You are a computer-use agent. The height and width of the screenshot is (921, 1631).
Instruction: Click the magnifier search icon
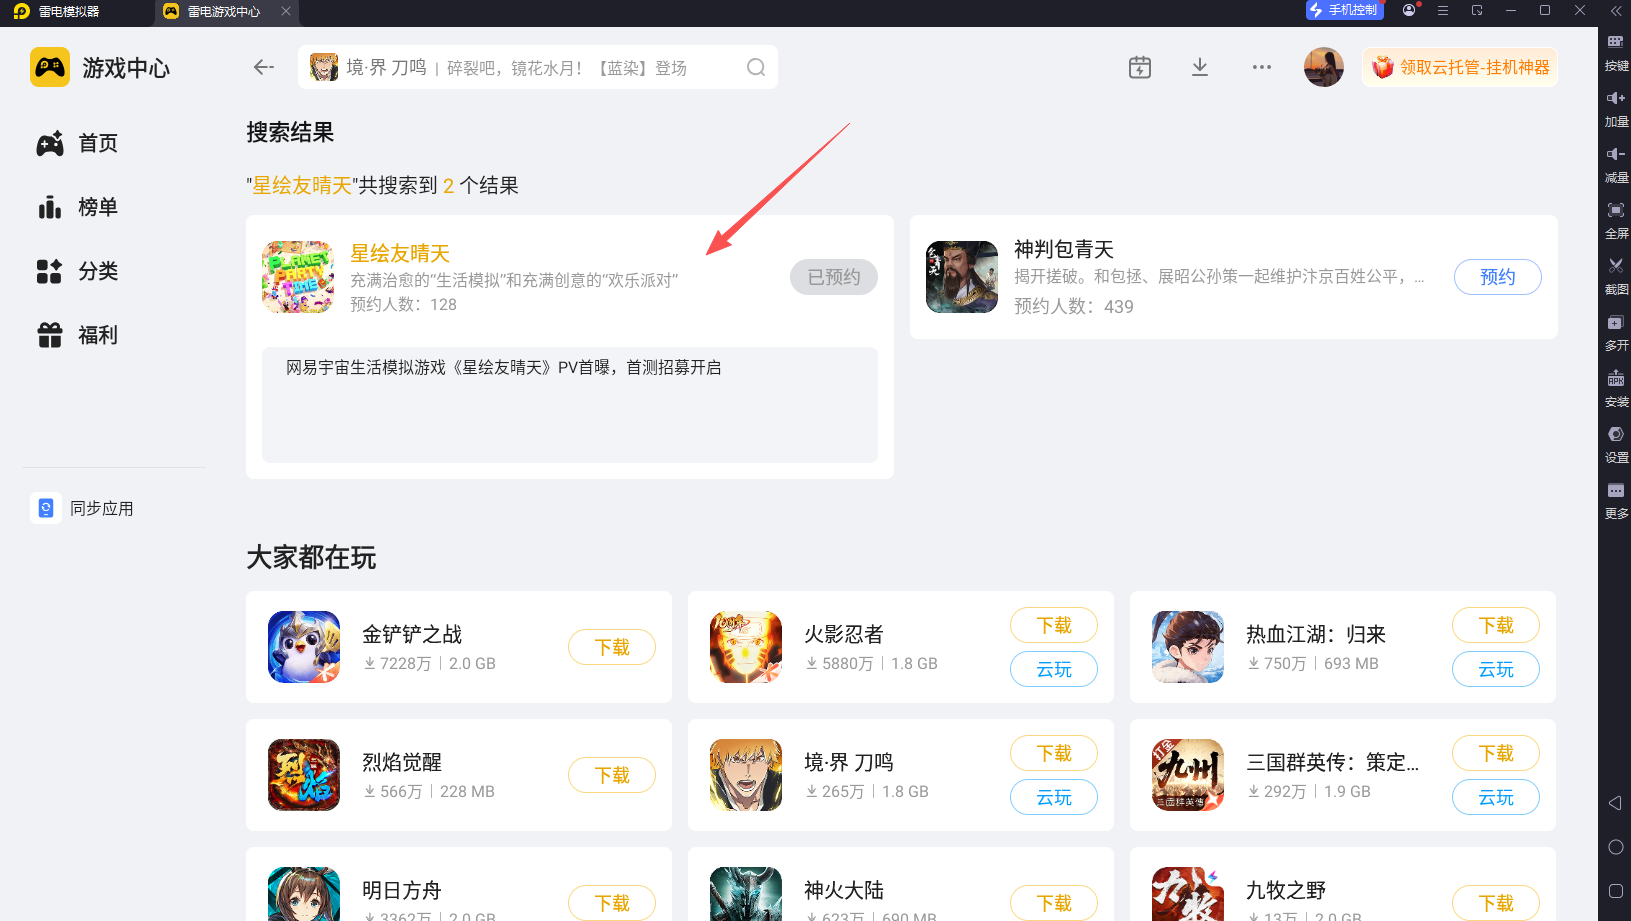[x=756, y=67]
